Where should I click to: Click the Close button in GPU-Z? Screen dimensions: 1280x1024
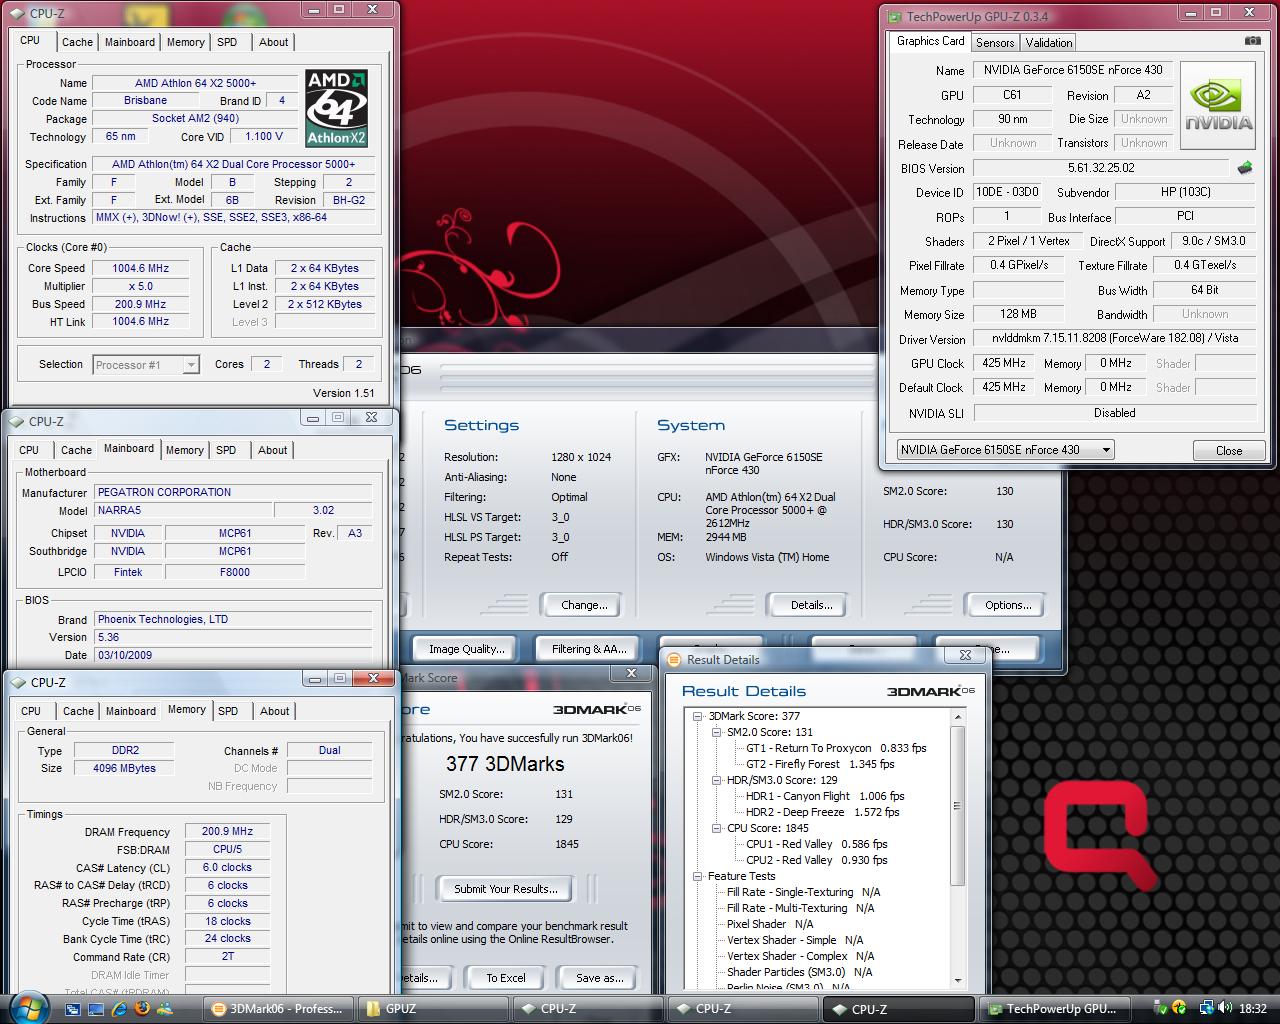coord(1229,450)
